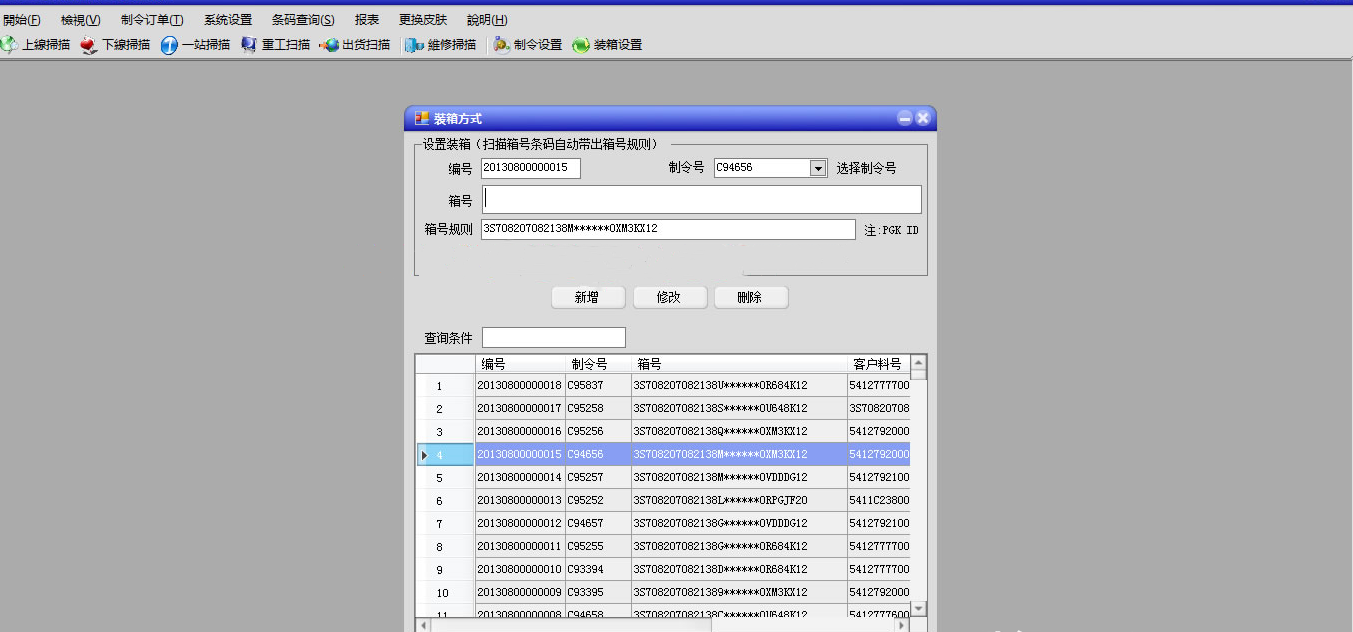Viewport: 1353px width, 632px height.
Task: Click the 維修掃描 repair scan icon
Action: coord(415,45)
